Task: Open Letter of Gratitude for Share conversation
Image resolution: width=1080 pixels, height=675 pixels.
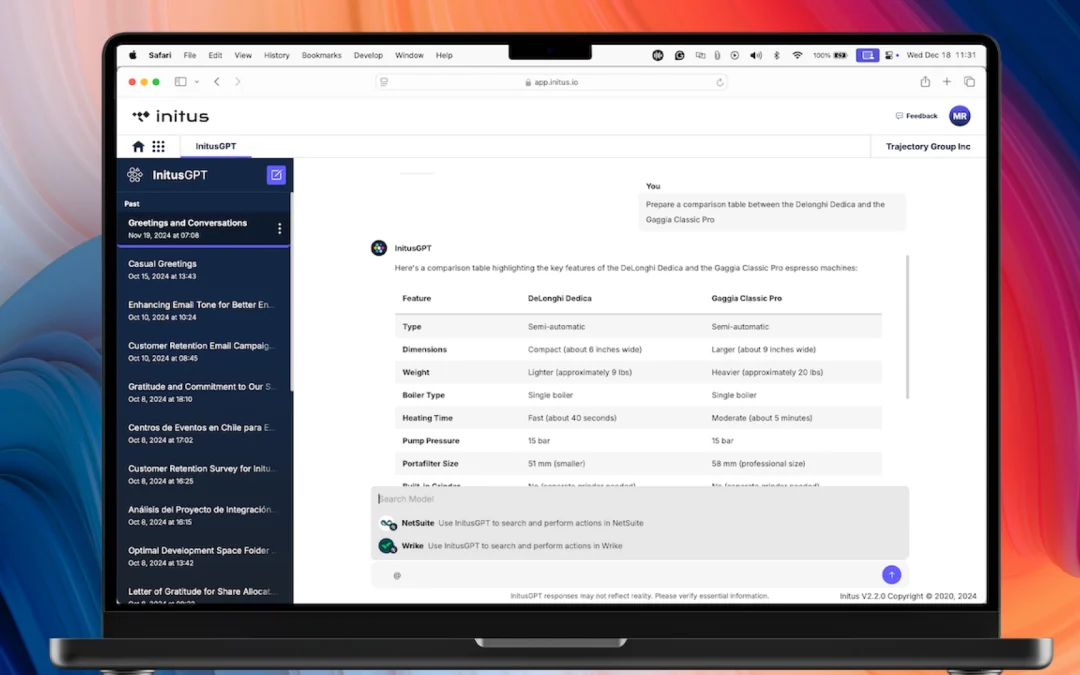Action: click(204, 593)
